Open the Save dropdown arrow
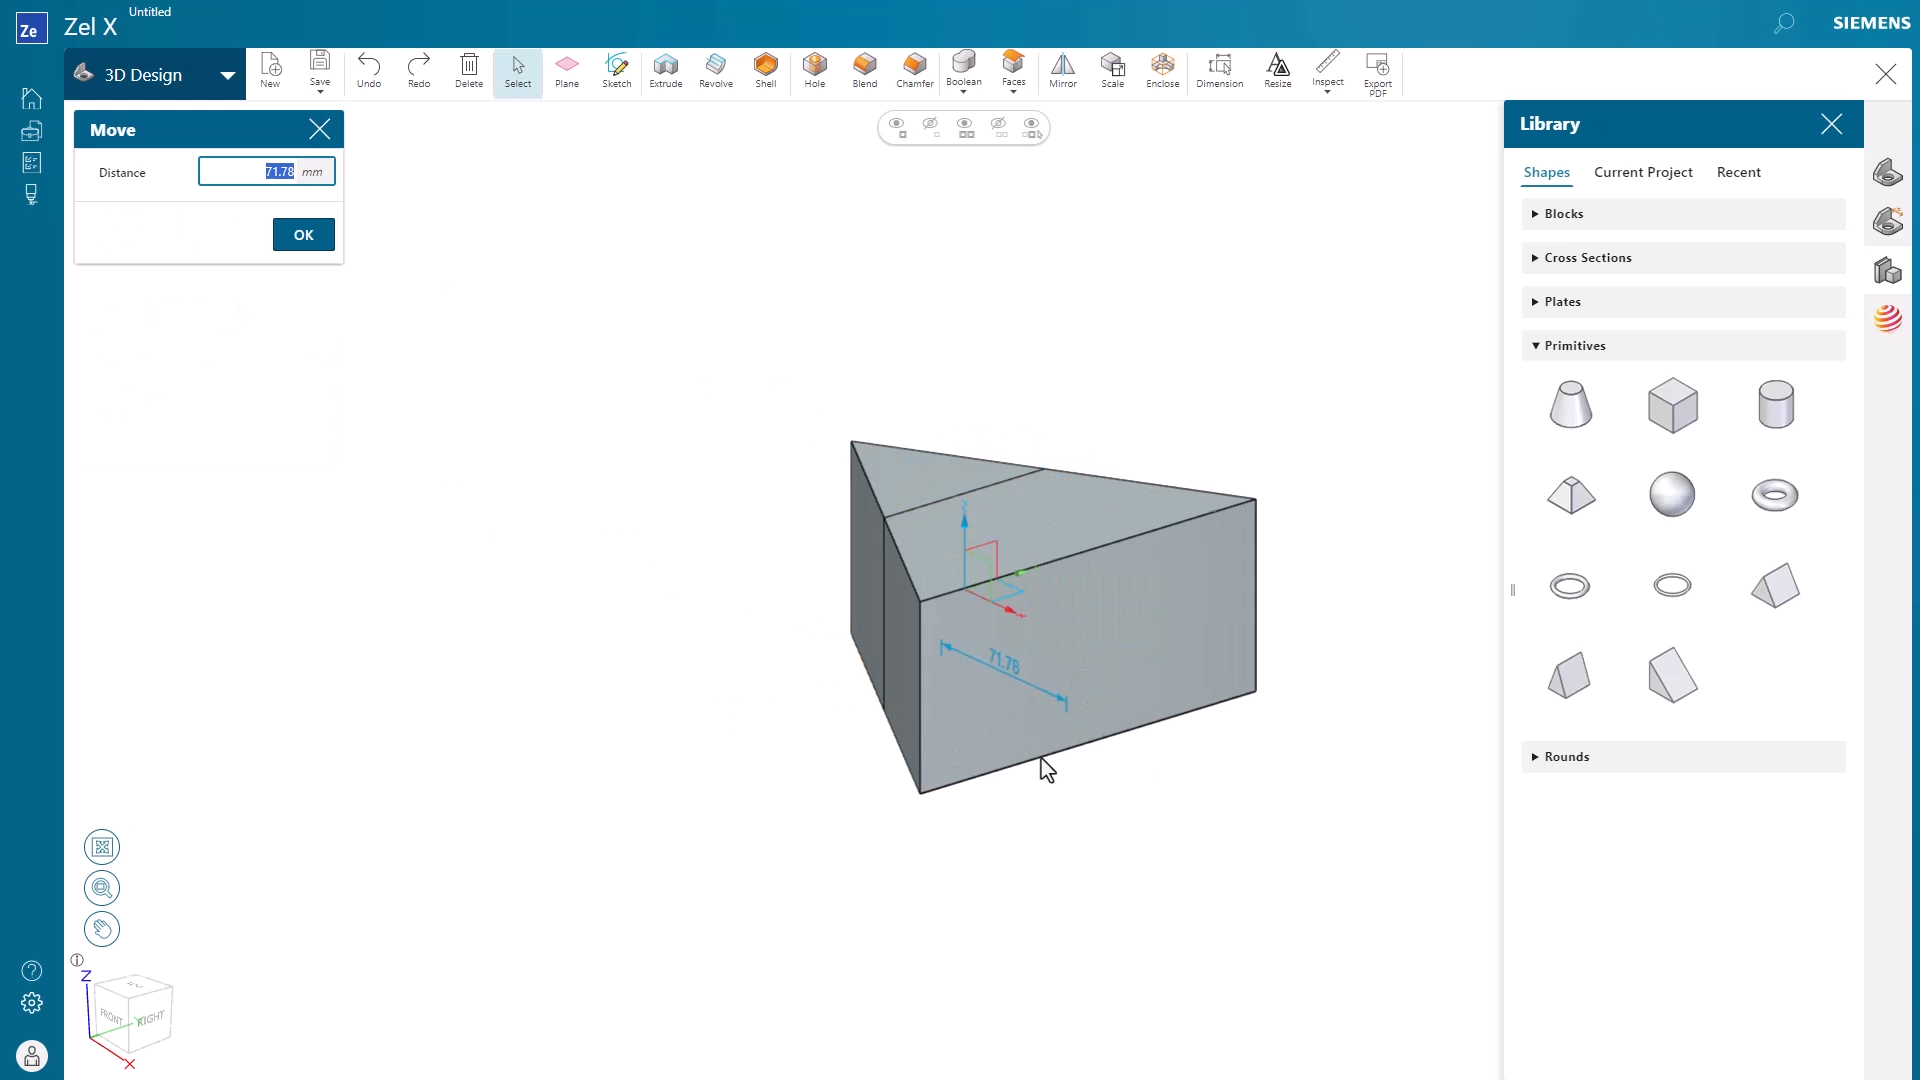This screenshot has width=1920, height=1080. pos(320,92)
